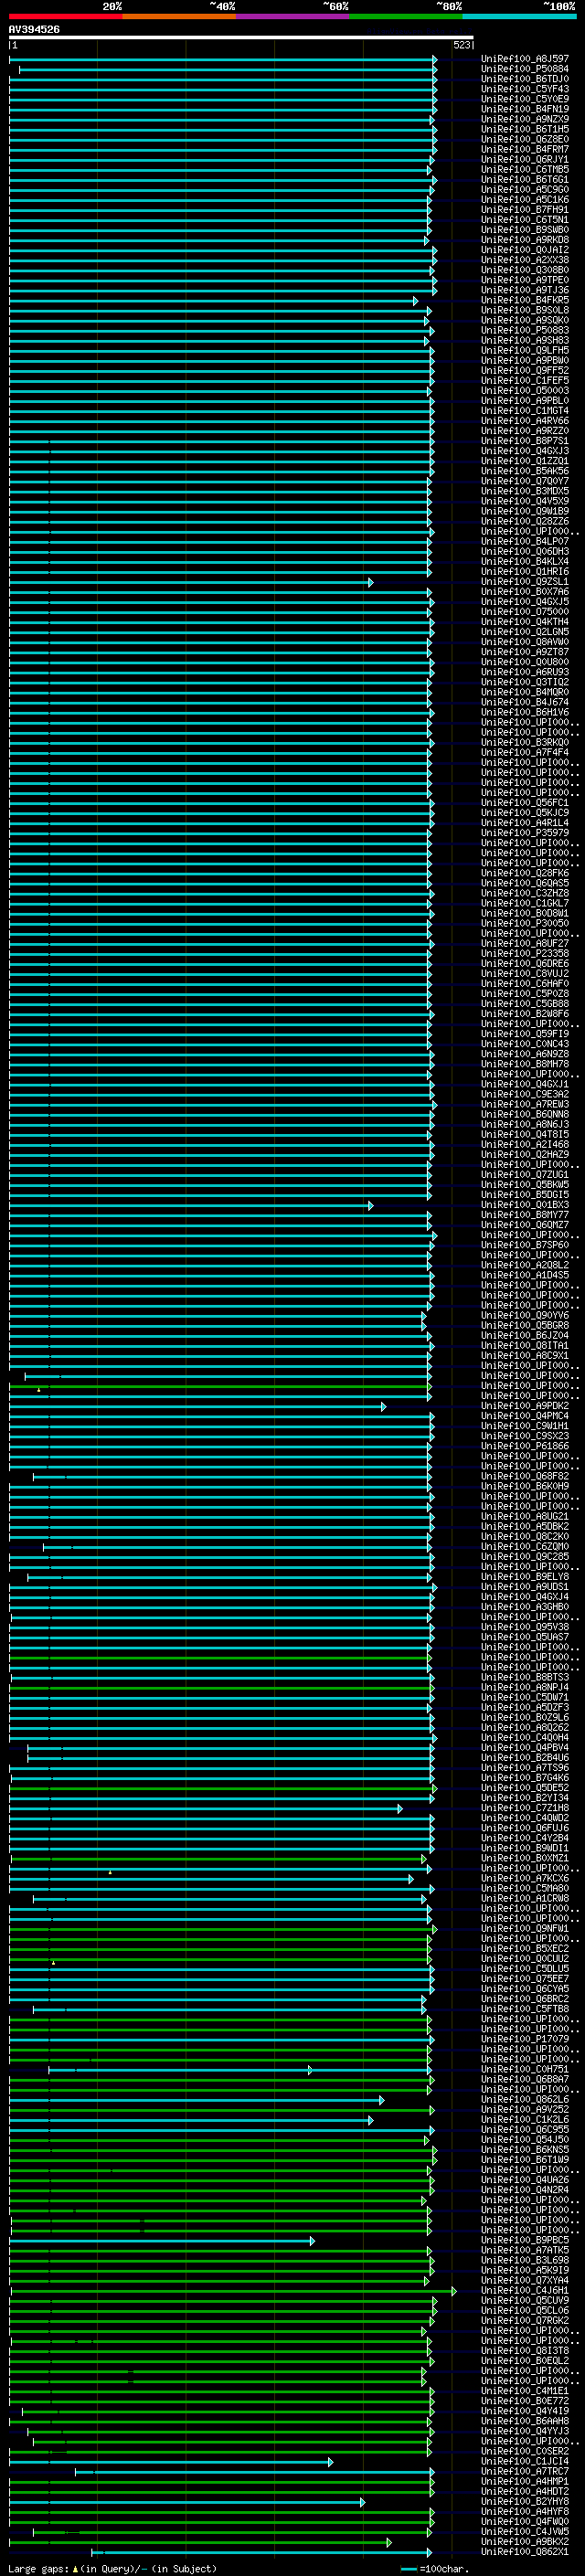
Task: Select hit label UniRef100_Q06DH3
Action: 525,552
